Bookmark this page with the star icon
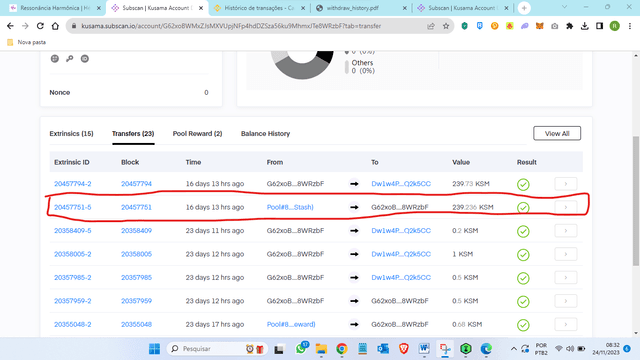The image size is (640, 360). (446, 26)
